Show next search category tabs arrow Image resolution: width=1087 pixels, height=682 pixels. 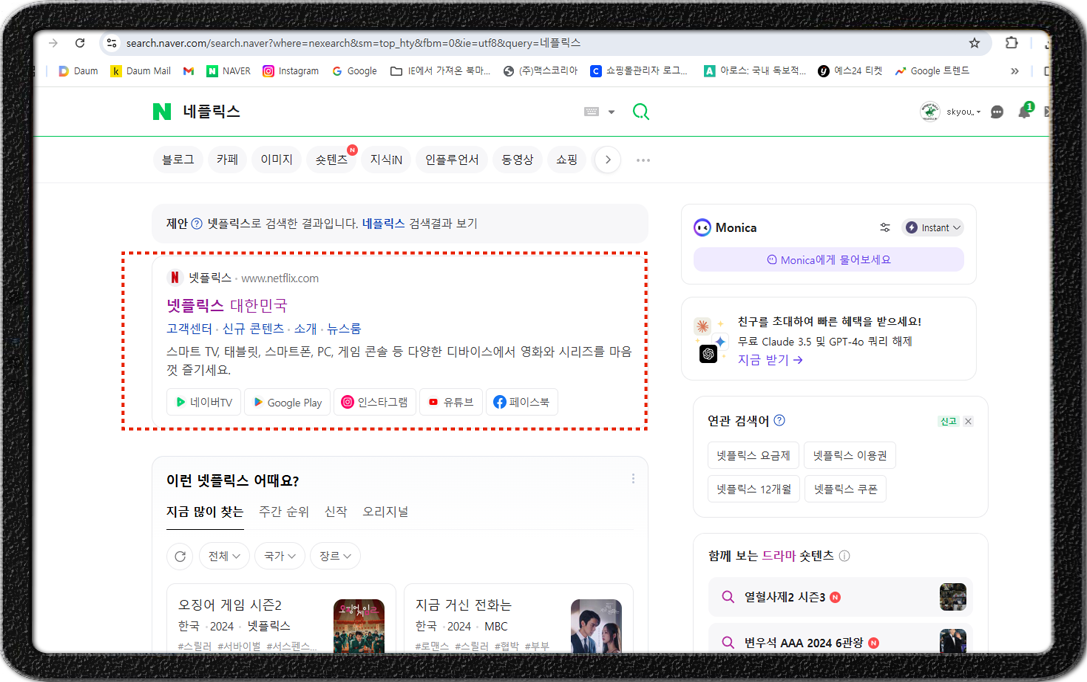click(608, 160)
